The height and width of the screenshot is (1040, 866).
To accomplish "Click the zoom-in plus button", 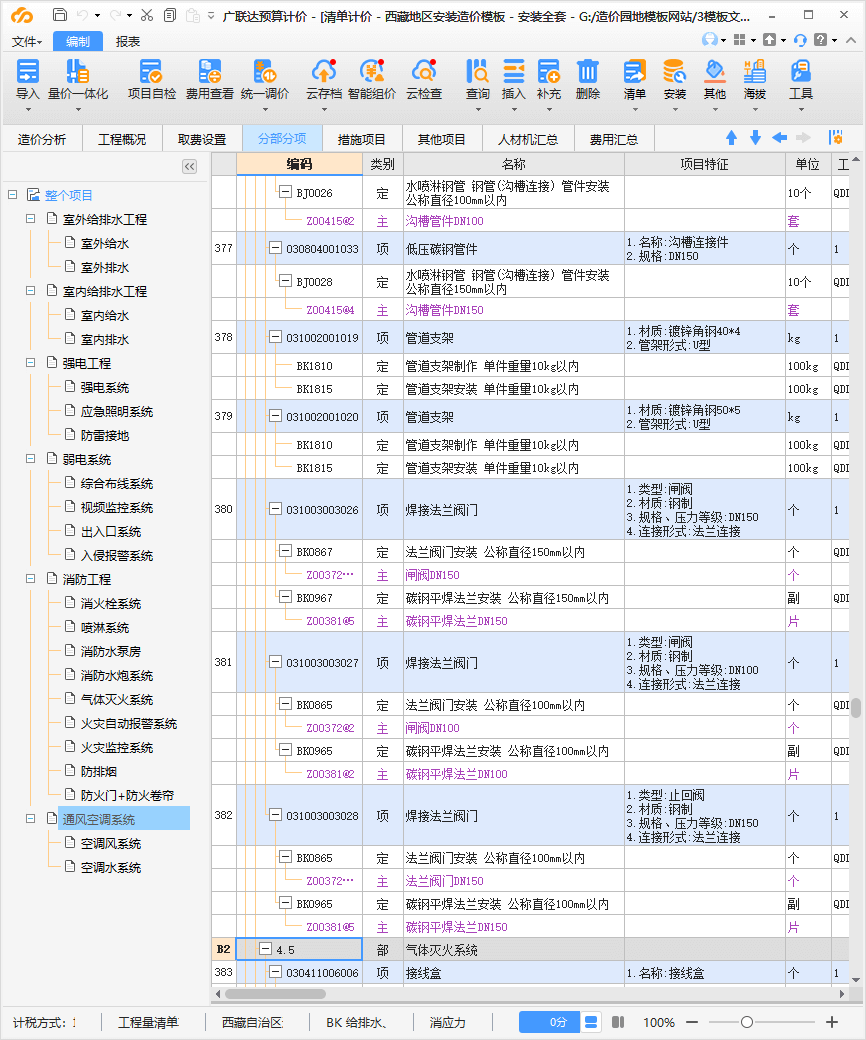I will [832, 1022].
